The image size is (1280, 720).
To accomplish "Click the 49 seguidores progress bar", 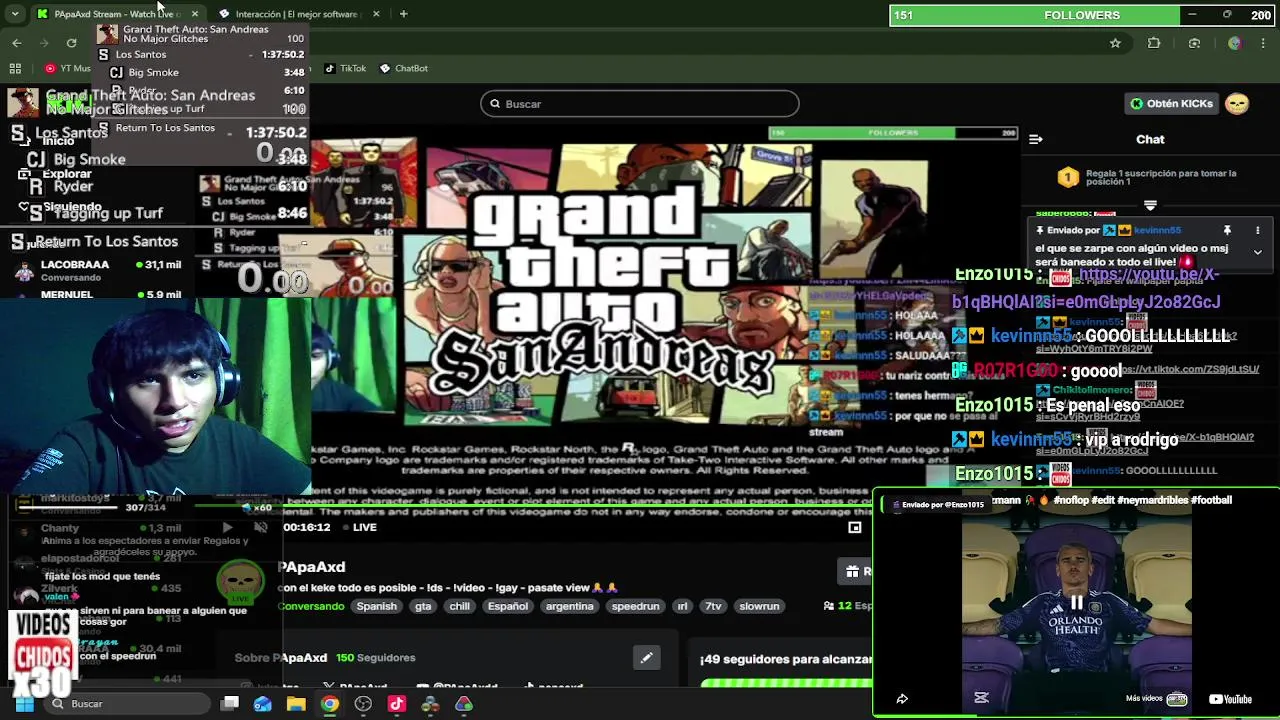I will [786, 684].
